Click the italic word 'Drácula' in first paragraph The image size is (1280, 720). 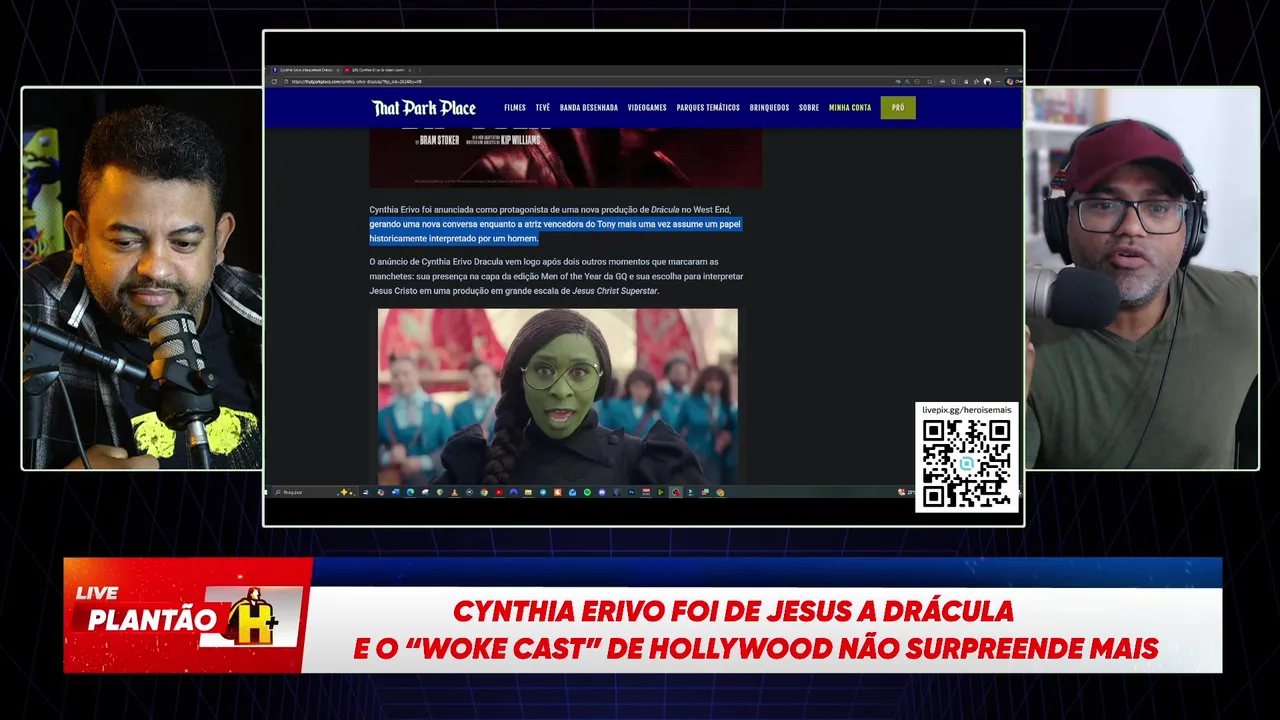tap(665, 210)
